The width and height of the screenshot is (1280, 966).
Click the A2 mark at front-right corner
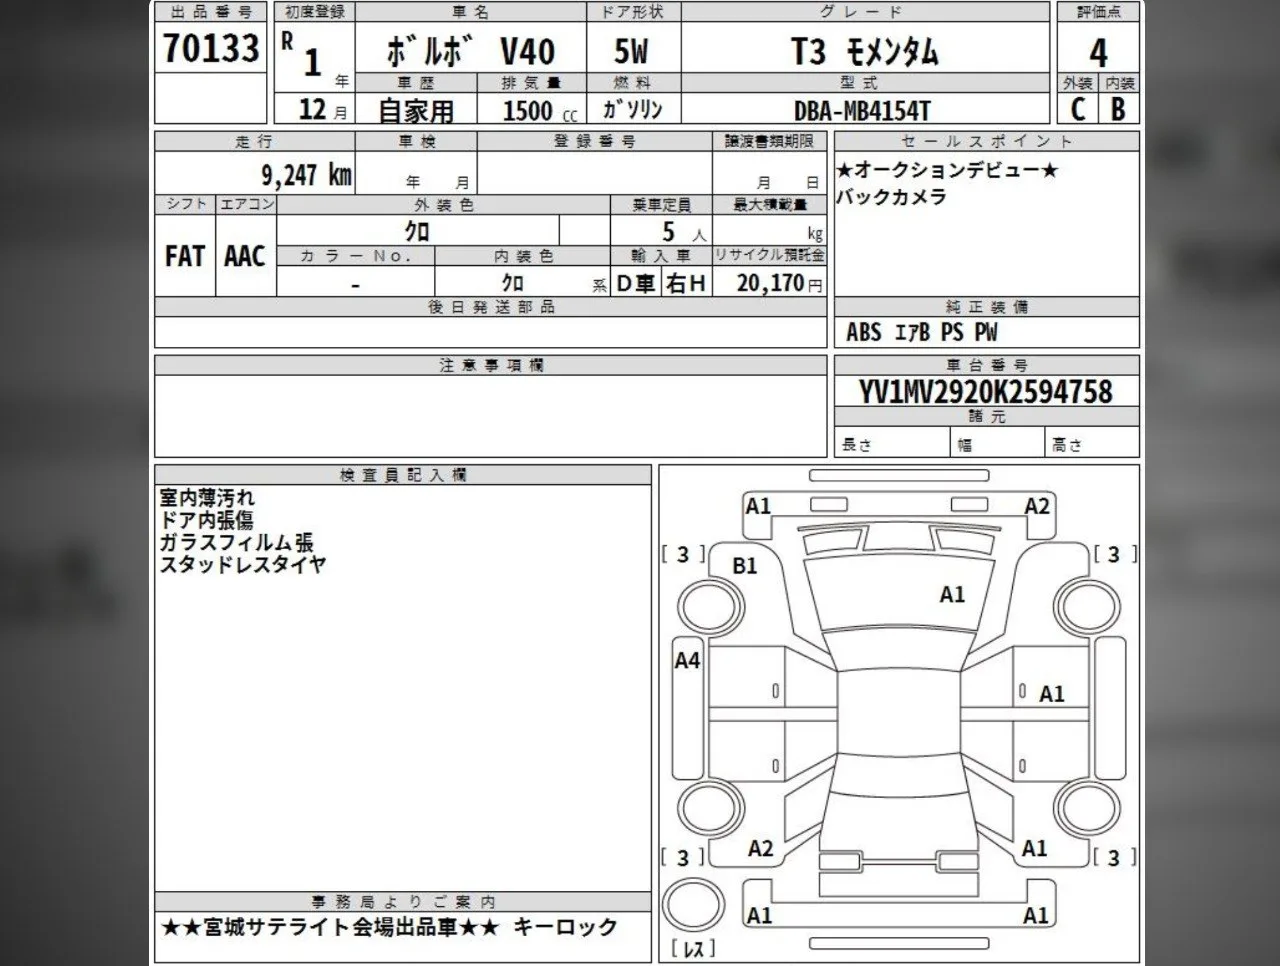(x=1037, y=506)
